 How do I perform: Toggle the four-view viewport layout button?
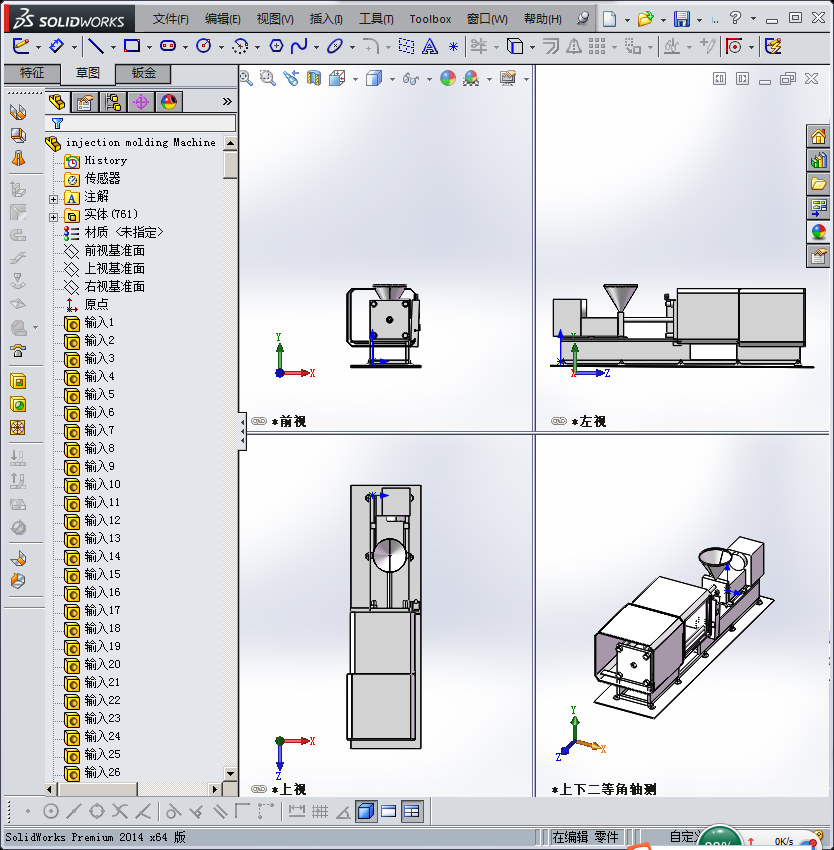(x=412, y=812)
